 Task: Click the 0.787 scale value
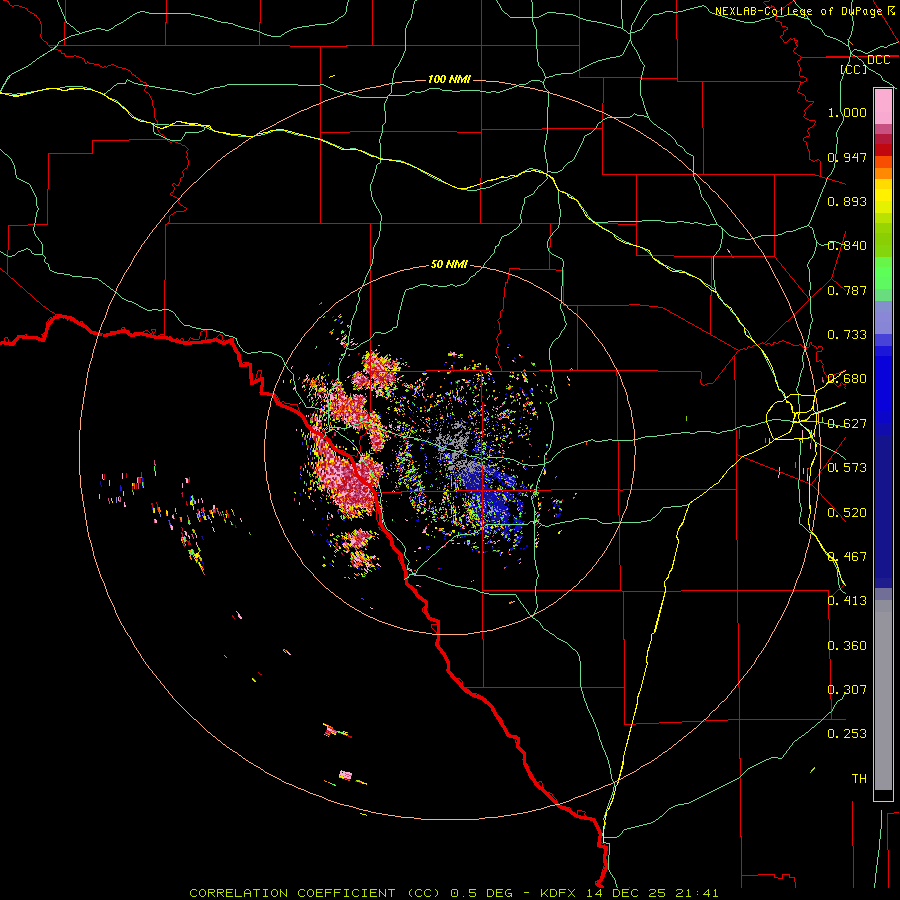847,290
